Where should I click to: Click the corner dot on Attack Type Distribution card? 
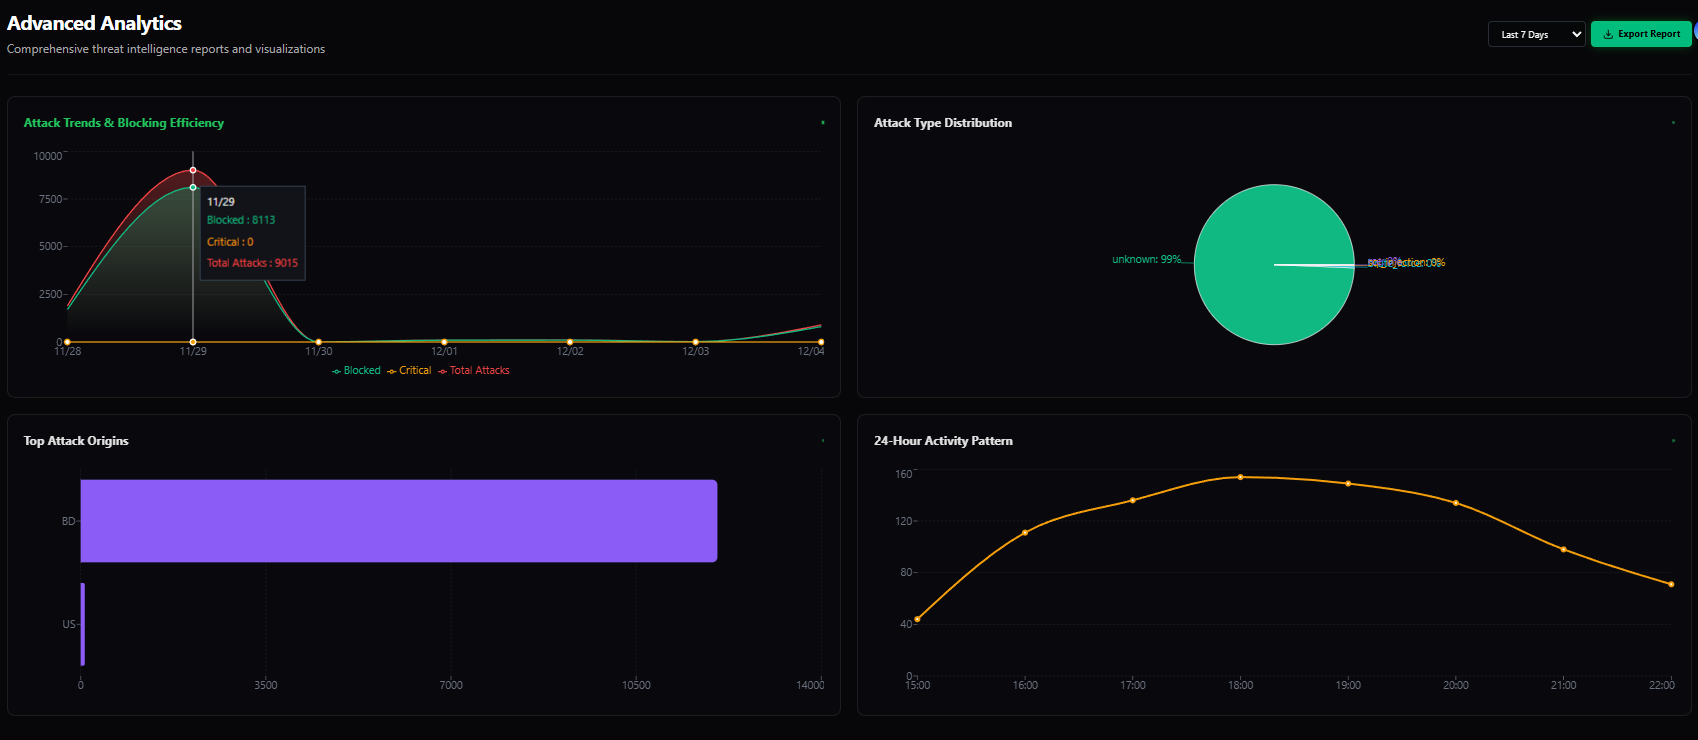tap(1673, 123)
